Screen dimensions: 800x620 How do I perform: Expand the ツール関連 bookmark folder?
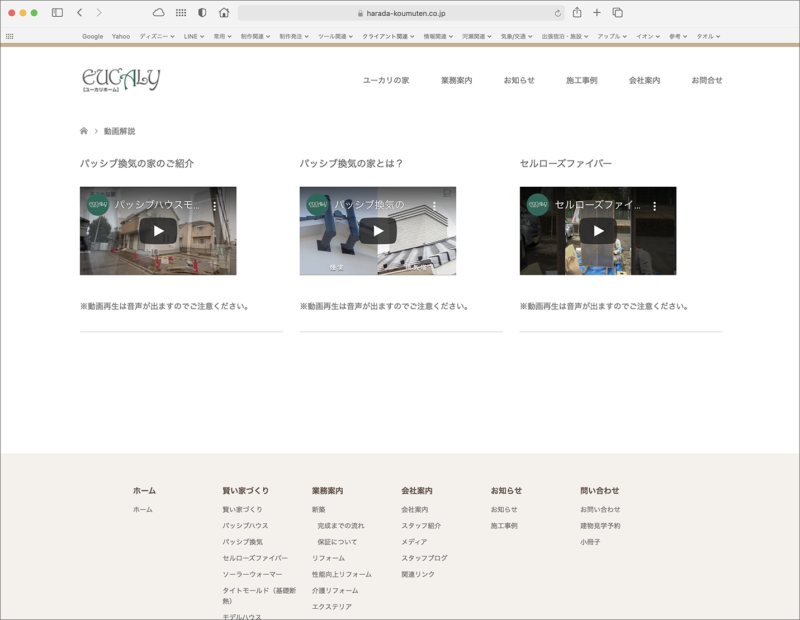tap(335, 36)
